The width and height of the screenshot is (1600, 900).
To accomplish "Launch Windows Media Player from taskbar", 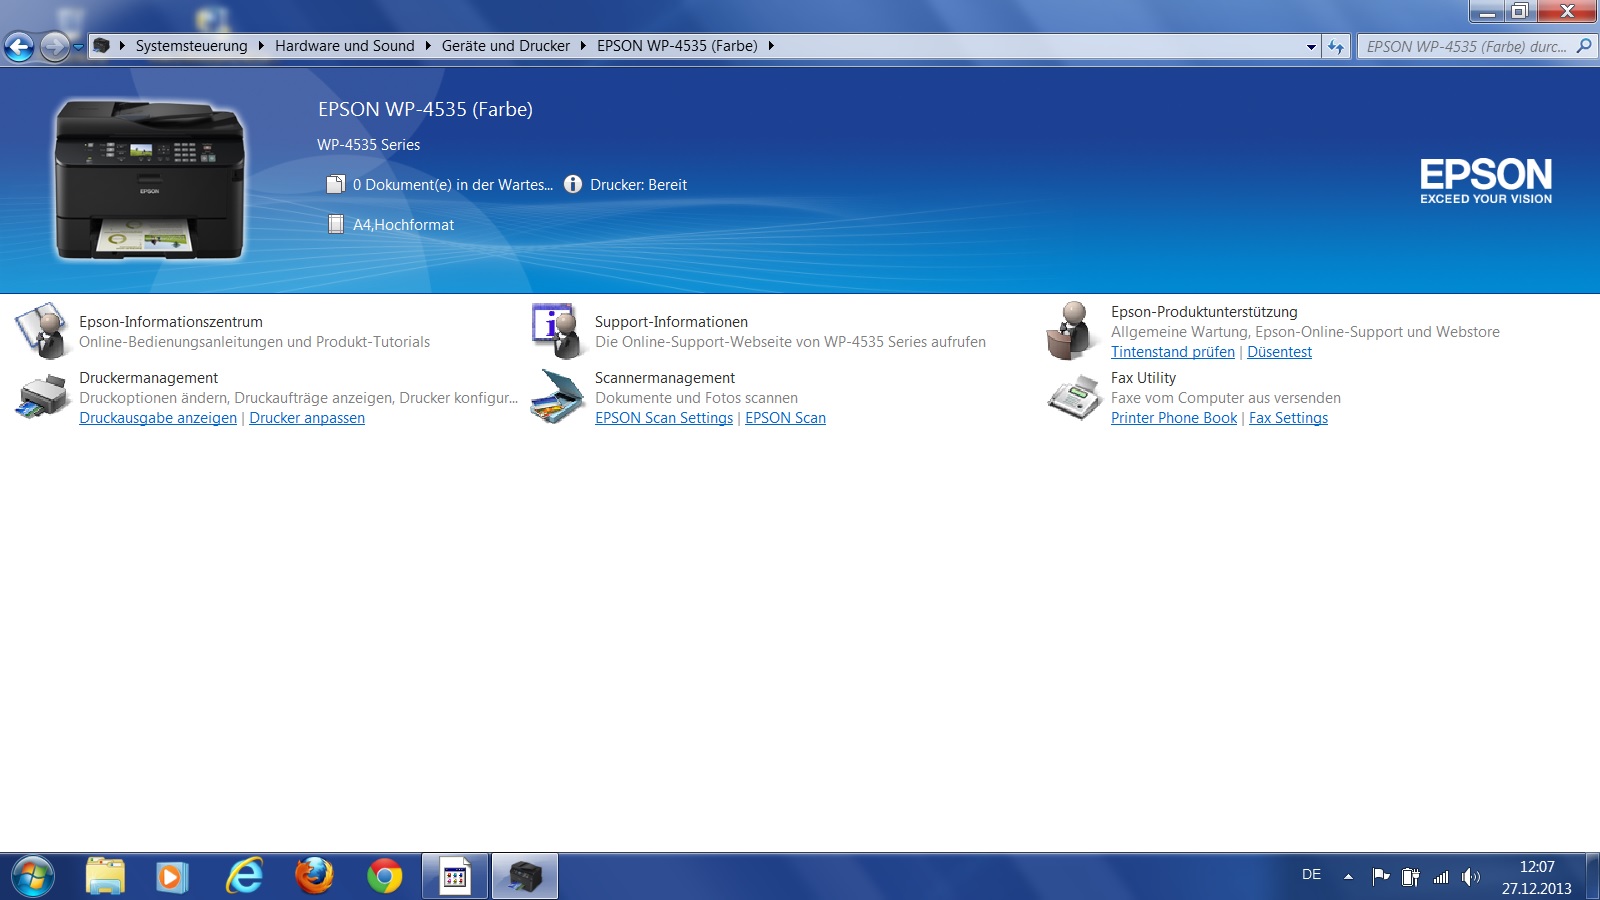I will 173,877.
